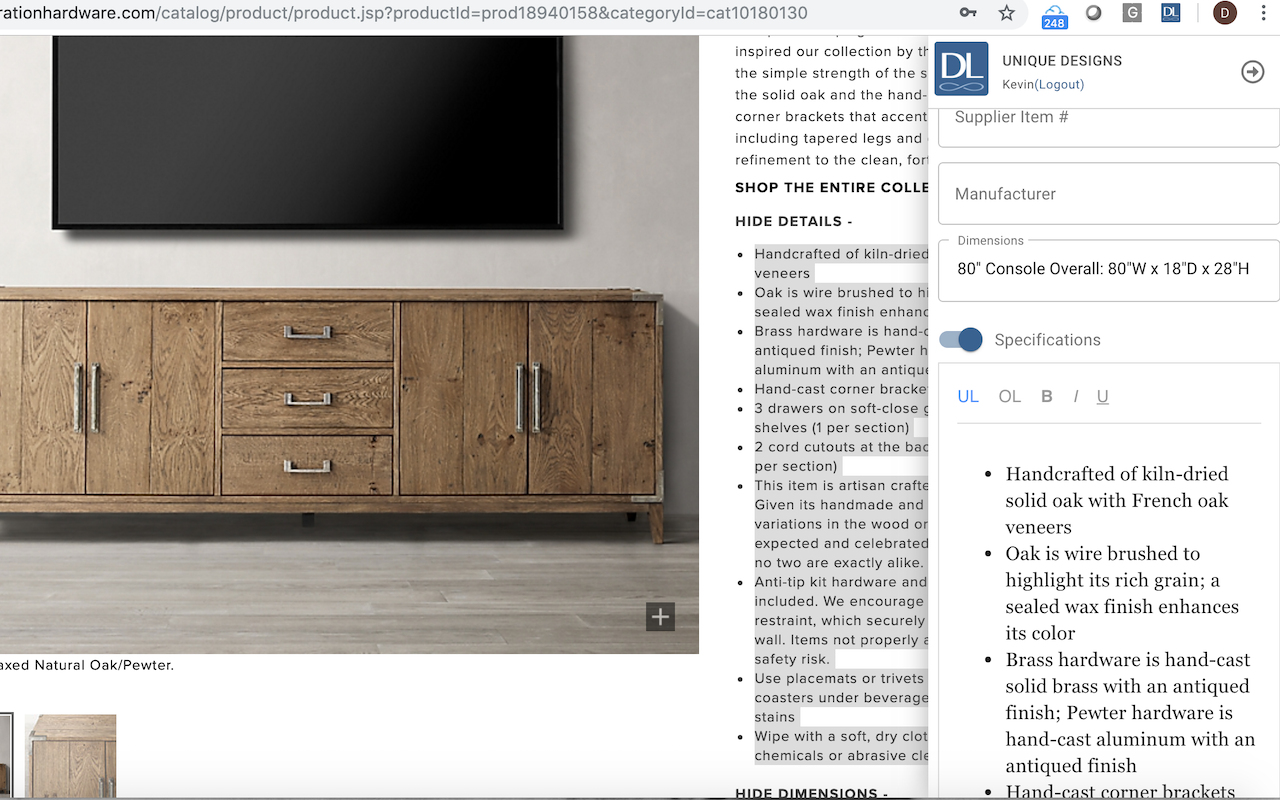Click the circular arrow submit icon in panel
This screenshot has height=800, width=1280.
[1252, 72]
